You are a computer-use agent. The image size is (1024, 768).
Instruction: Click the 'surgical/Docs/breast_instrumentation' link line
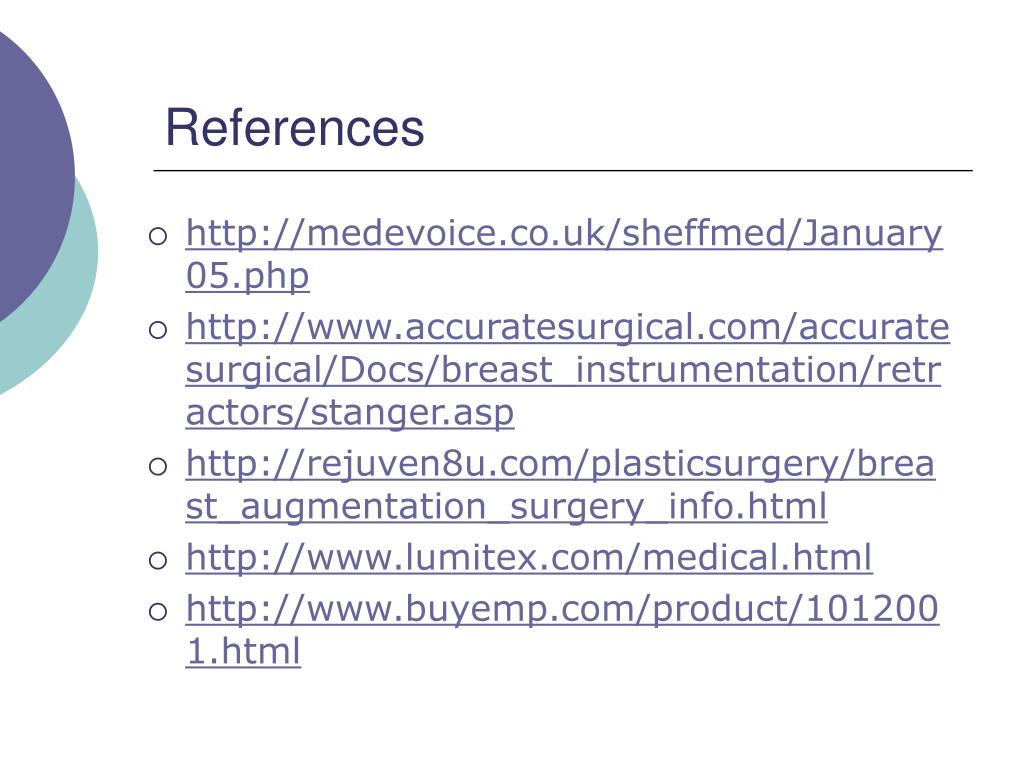pyautogui.click(x=563, y=370)
